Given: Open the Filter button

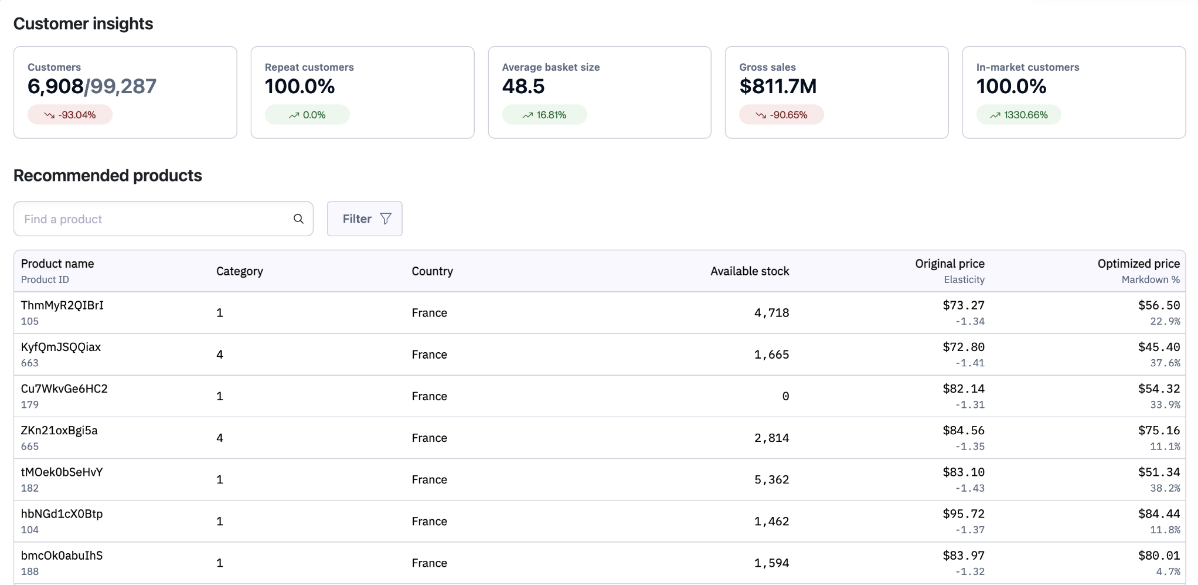Looking at the screenshot, I should point(364,219).
